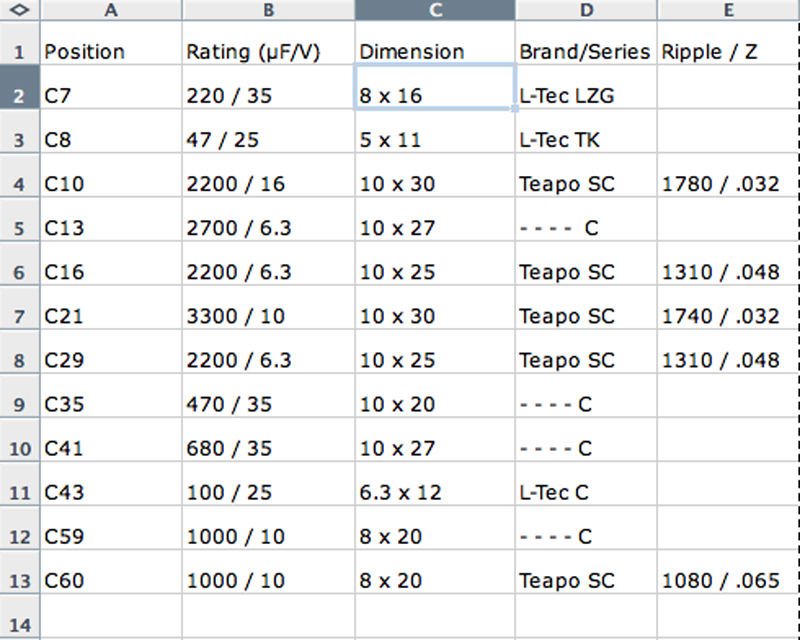
Task: Select the "1080 / .065" ripple cell
Action: click(x=727, y=580)
